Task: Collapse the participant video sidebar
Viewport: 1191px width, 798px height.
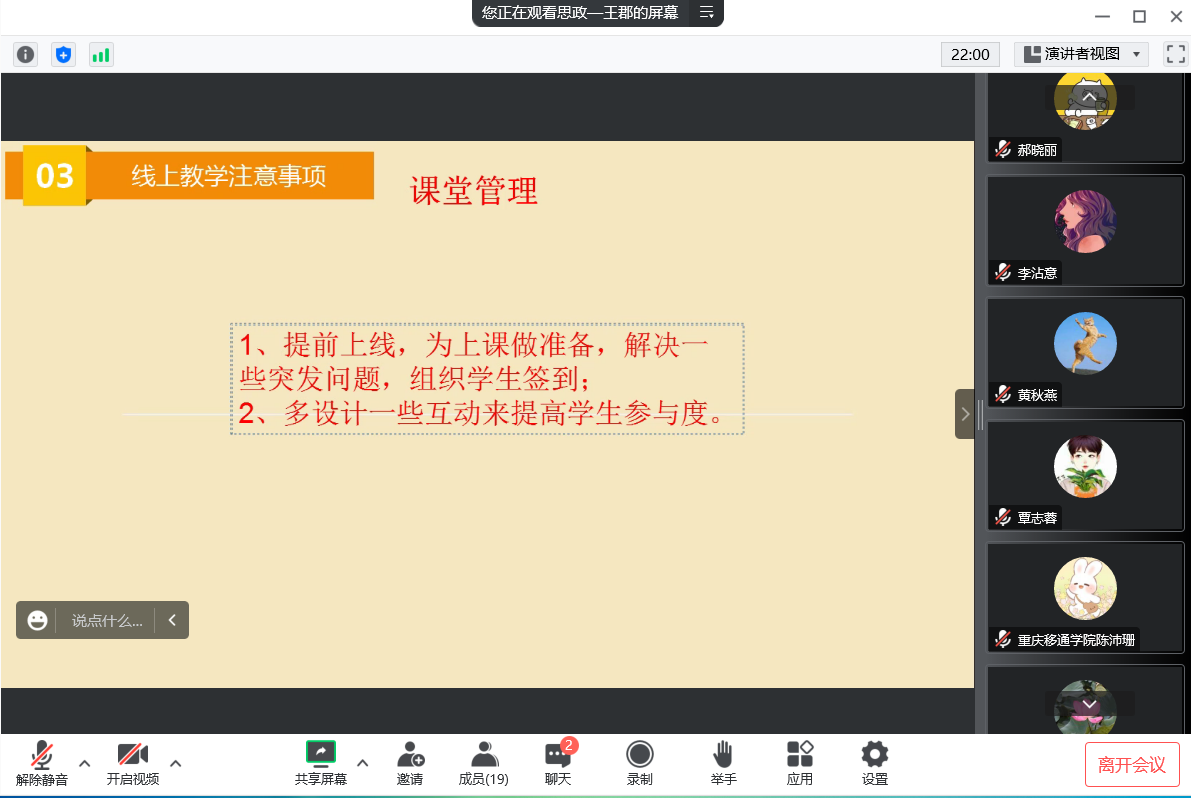Action: click(x=965, y=414)
